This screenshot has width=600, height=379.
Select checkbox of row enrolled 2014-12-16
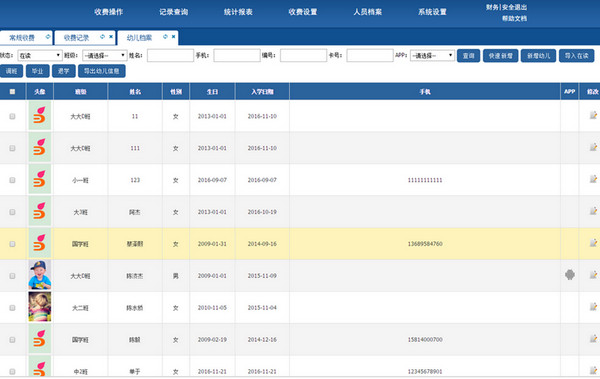[x=12, y=340]
